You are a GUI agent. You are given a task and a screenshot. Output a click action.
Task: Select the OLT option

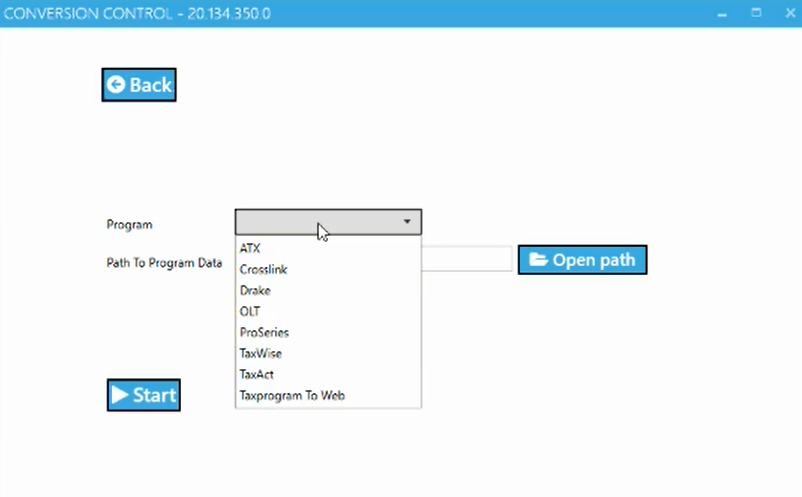(250, 311)
